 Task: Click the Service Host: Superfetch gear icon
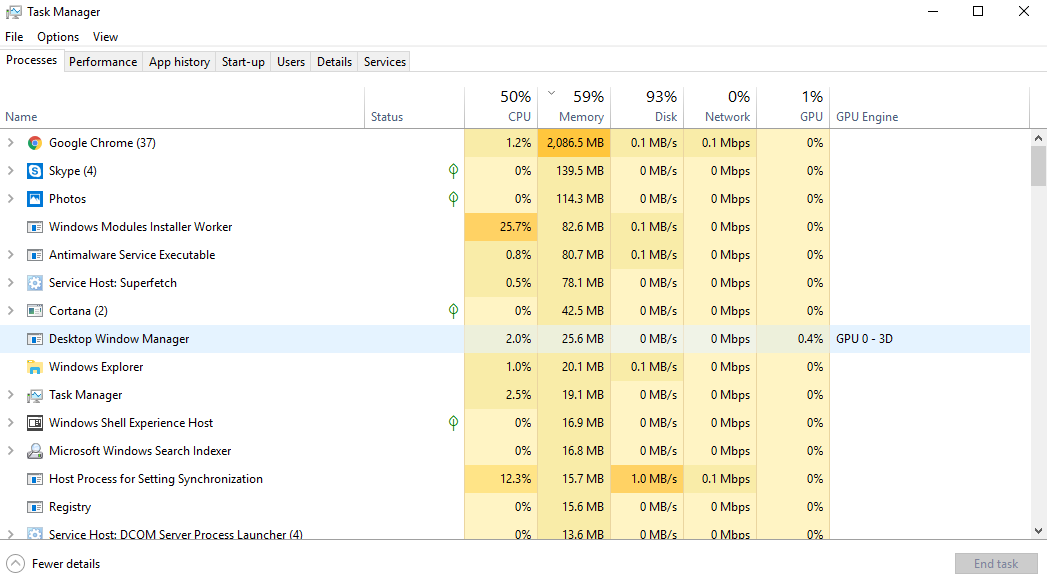tap(35, 283)
